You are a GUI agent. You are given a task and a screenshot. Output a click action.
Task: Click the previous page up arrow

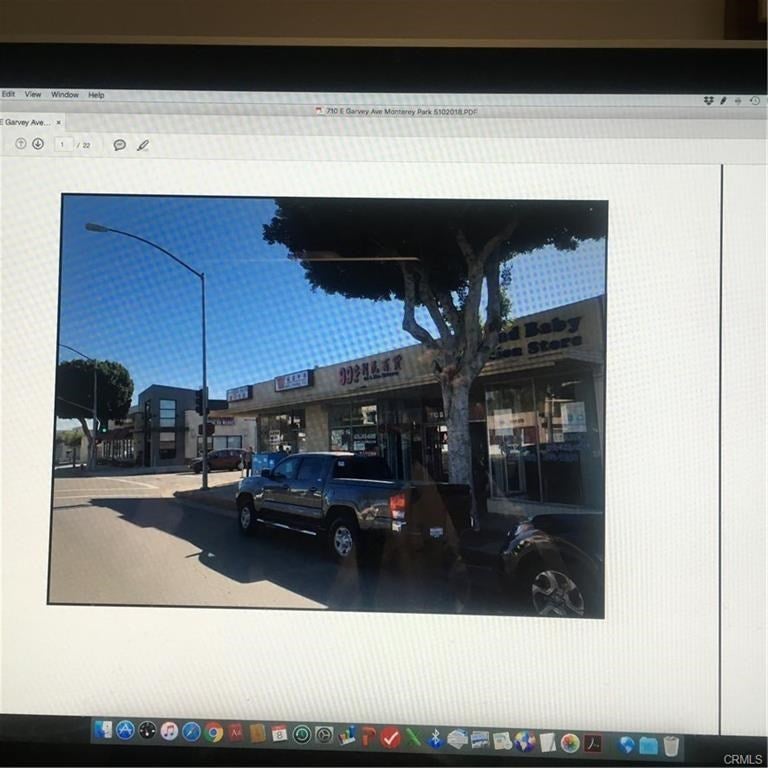coord(20,144)
